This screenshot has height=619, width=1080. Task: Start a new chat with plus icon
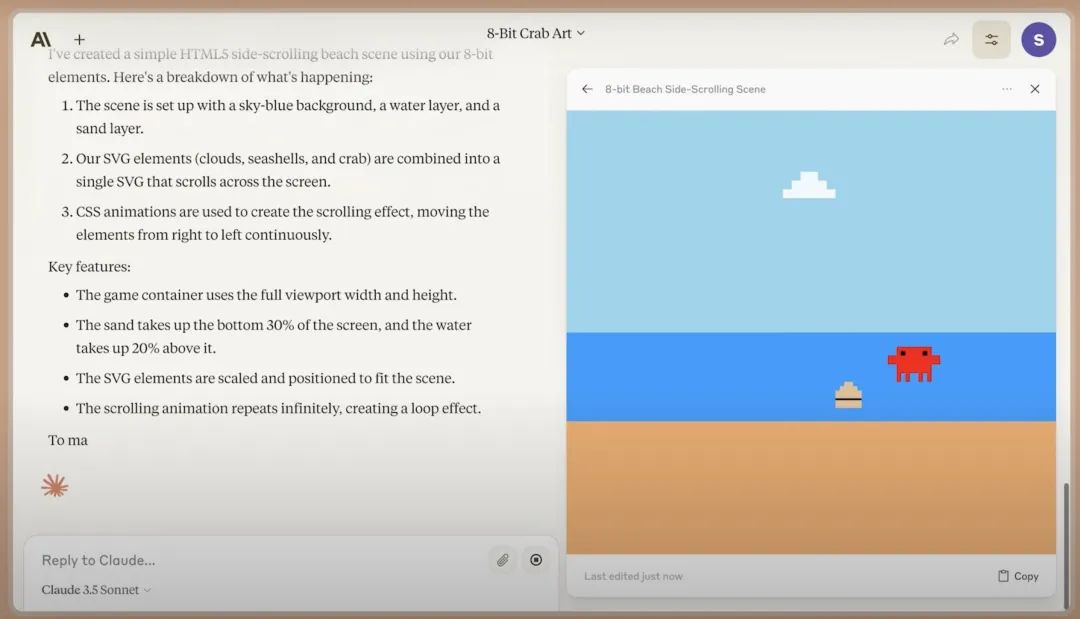tap(80, 40)
